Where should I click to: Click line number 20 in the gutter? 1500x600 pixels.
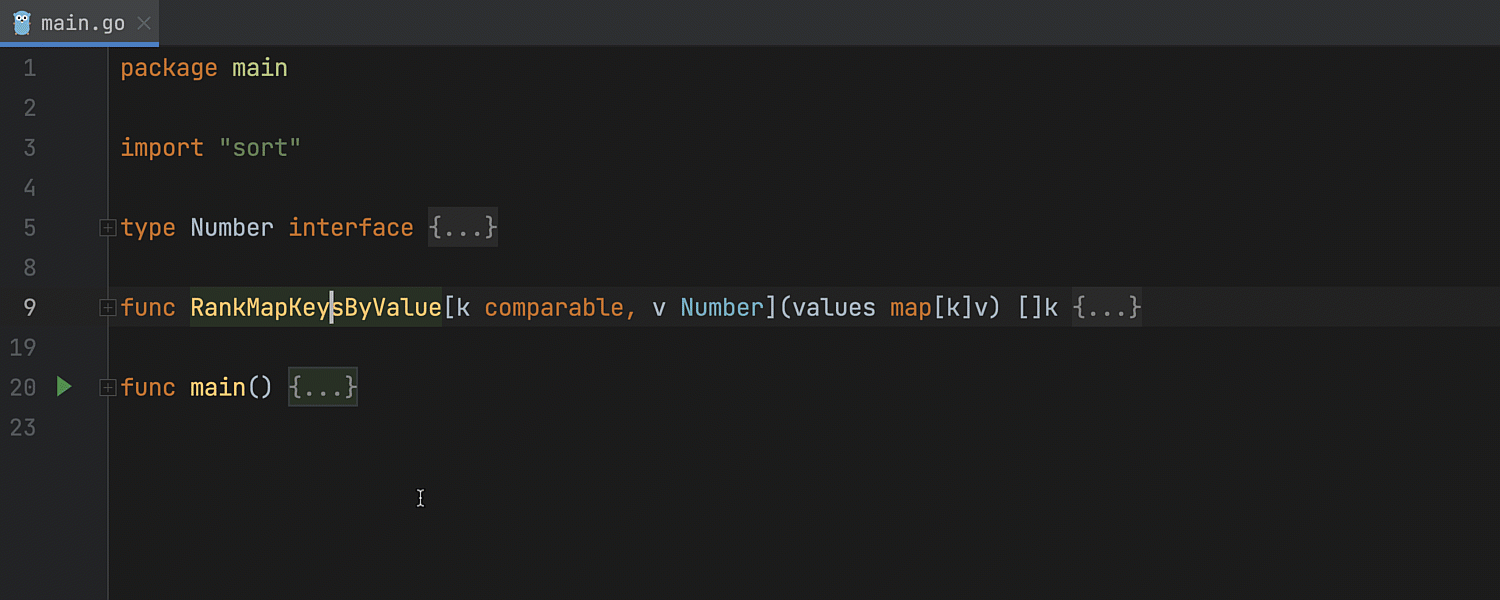coord(23,388)
